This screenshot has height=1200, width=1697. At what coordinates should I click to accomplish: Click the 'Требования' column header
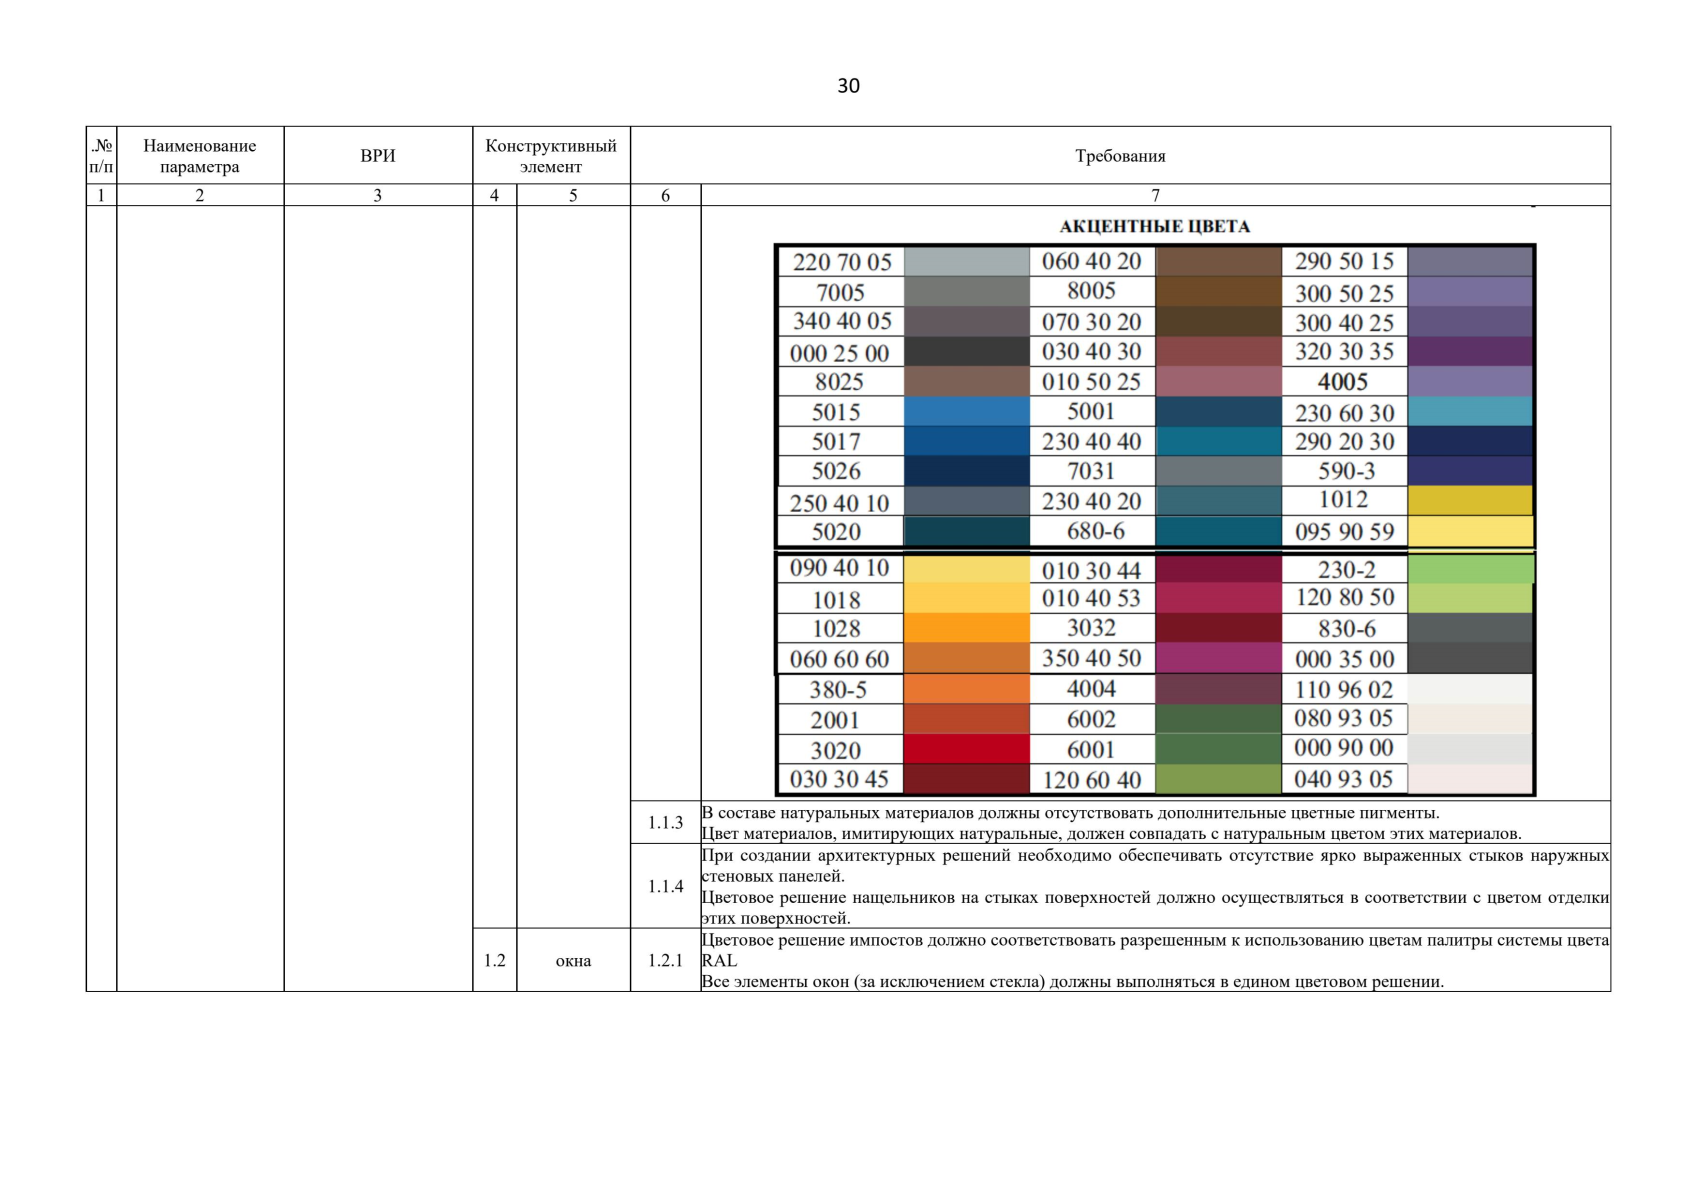pos(1120,156)
